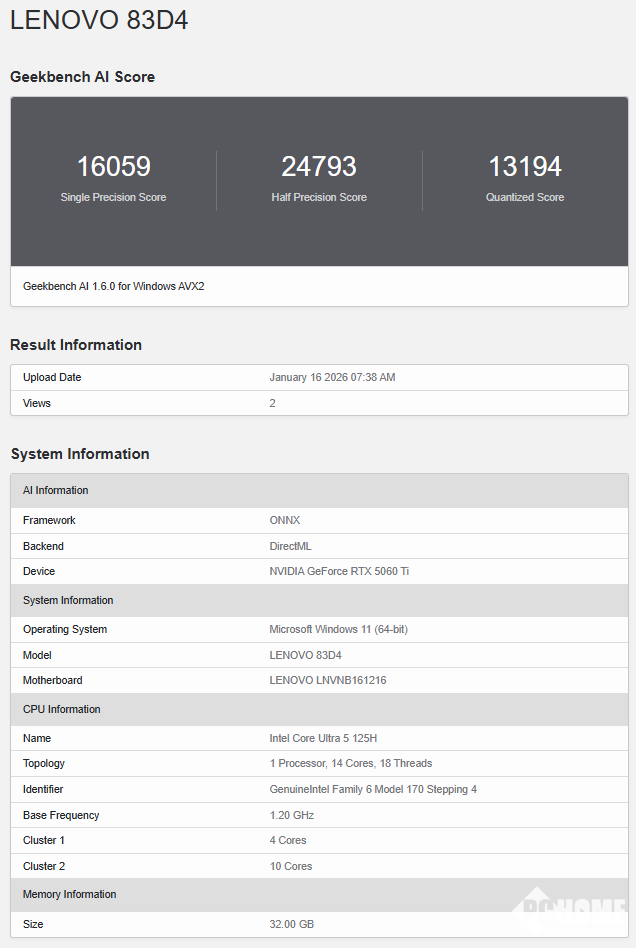This screenshot has width=636, height=948.
Task: Click the System Information table subheader
Action: click(x=68, y=600)
